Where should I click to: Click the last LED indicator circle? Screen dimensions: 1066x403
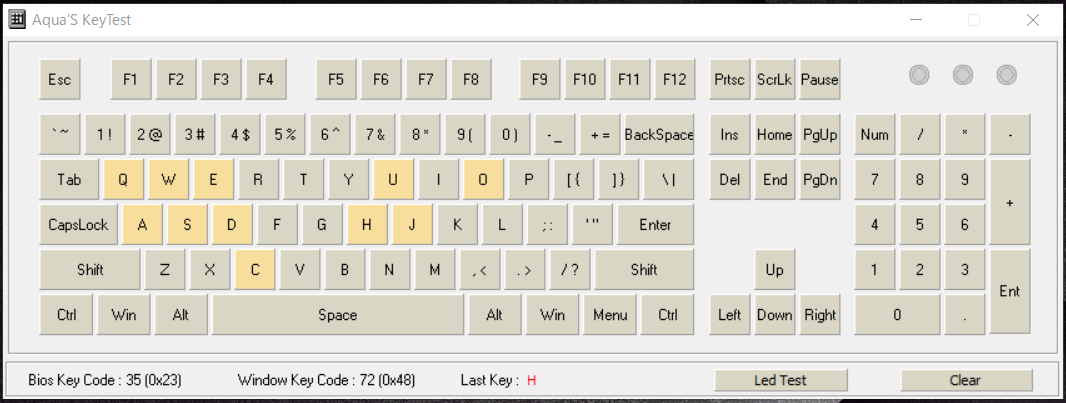[x=1006, y=75]
